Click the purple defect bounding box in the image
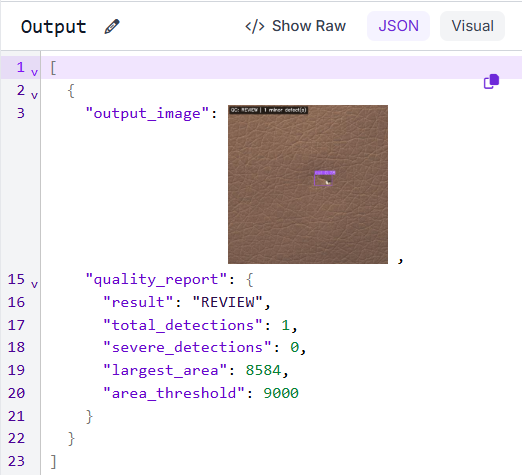This screenshot has height=475, width=522. 323,178
